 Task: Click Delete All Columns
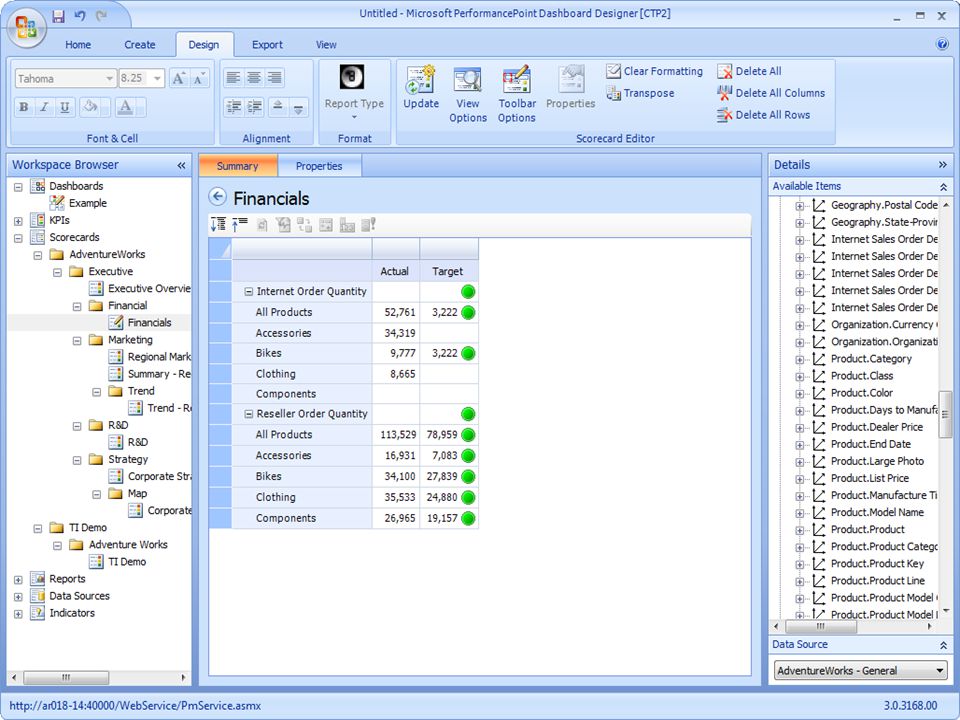point(771,93)
